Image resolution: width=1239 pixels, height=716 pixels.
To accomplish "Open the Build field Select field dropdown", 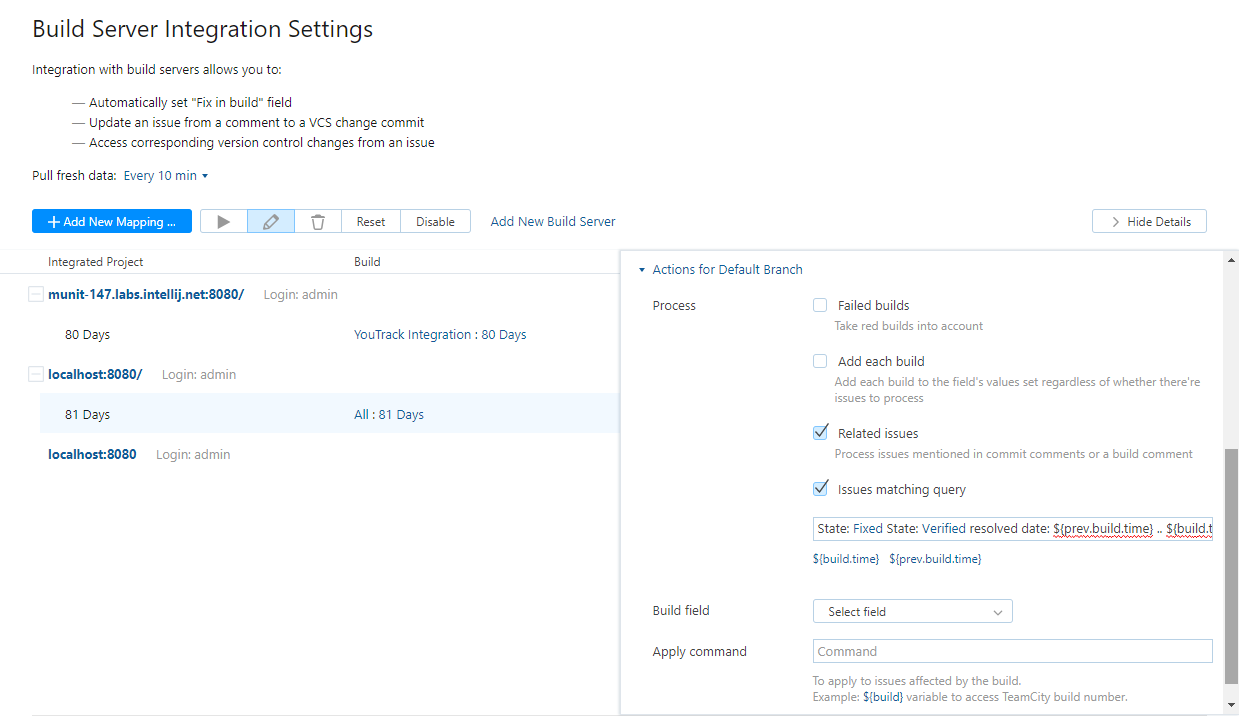I will [912, 611].
